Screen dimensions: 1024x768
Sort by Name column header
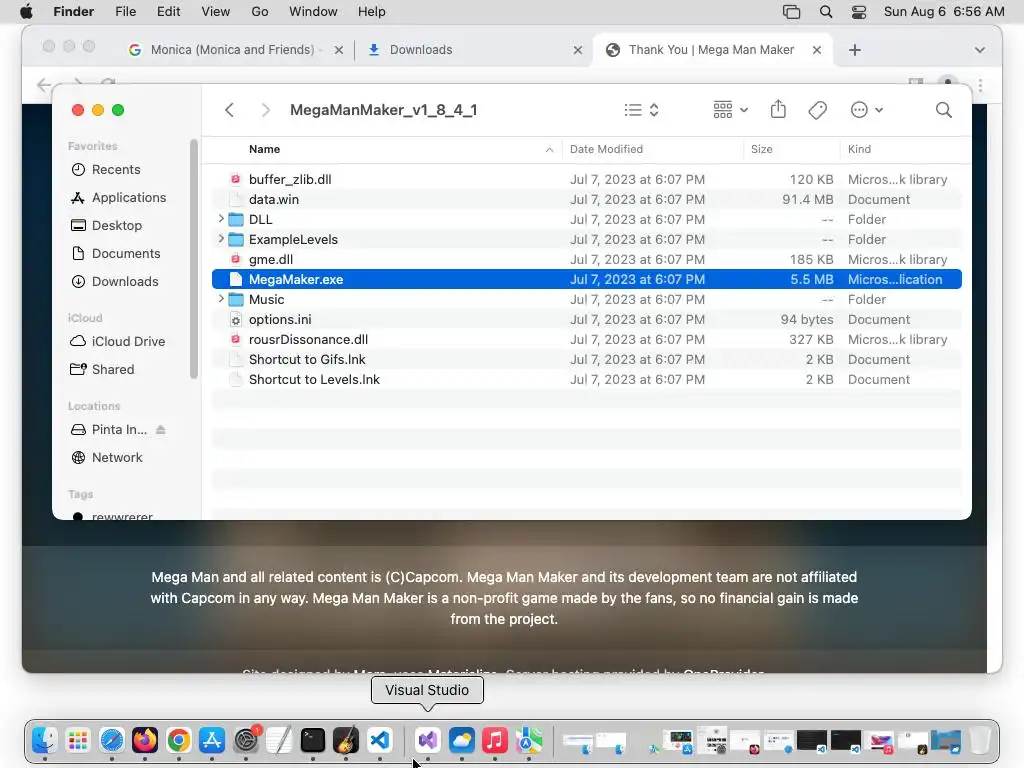(x=264, y=149)
